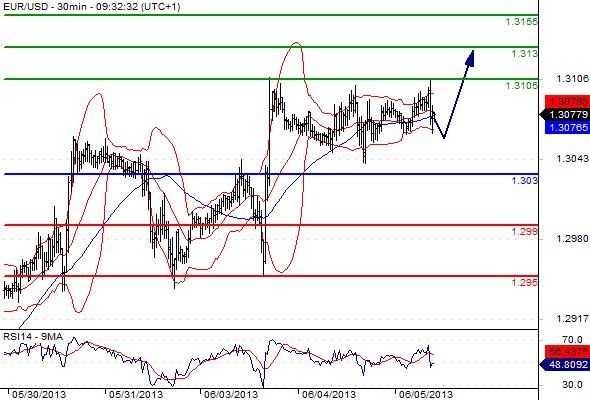Click the 06/05/2013 date label
This screenshot has height=400, width=590.
pos(426,394)
